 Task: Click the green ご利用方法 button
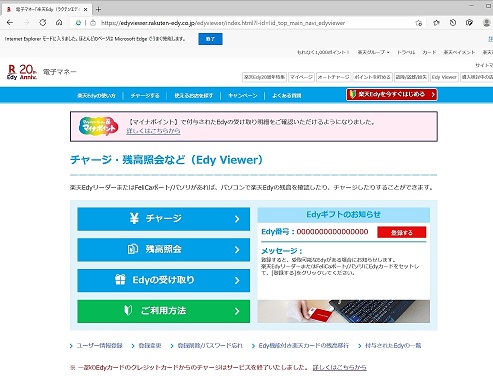click(163, 311)
